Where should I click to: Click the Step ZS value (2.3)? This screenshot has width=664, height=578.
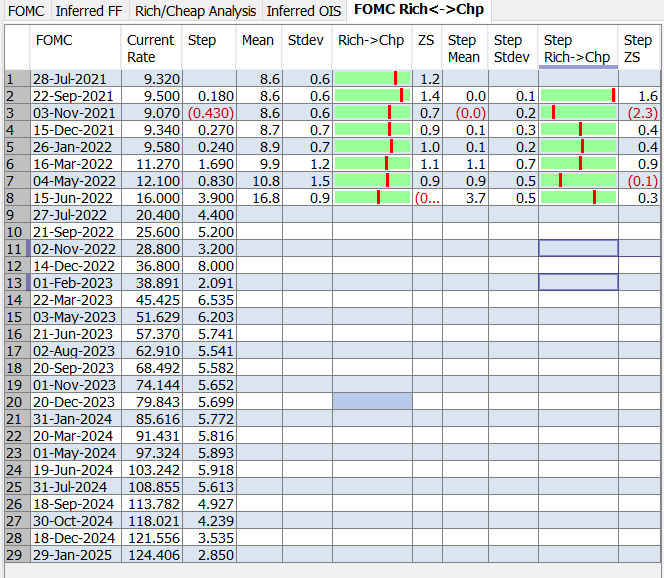point(639,113)
